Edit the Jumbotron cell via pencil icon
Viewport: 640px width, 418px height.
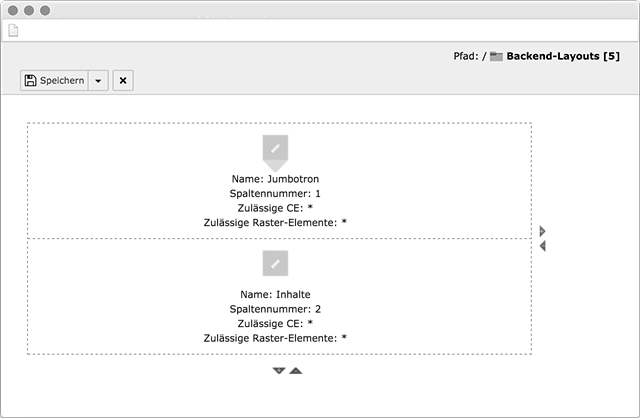tap(275, 147)
